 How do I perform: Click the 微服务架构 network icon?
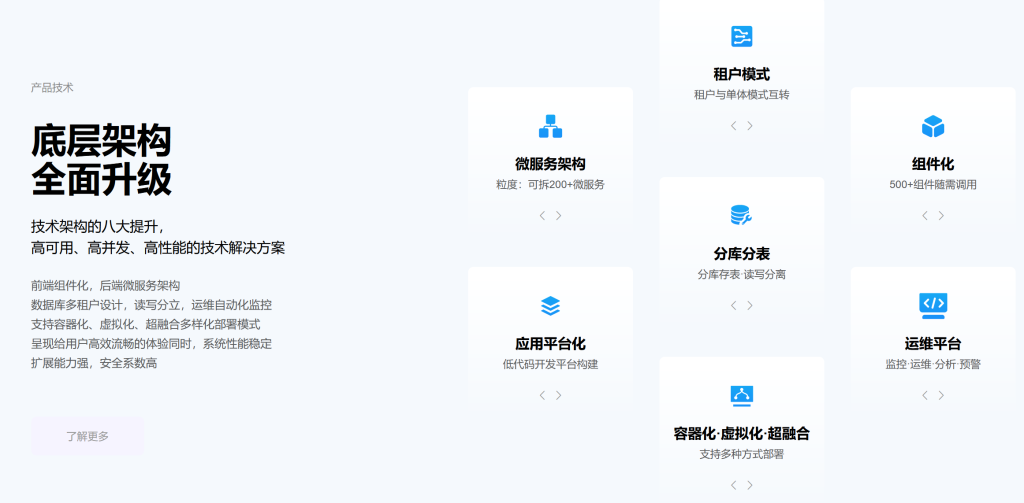(550, 127)
